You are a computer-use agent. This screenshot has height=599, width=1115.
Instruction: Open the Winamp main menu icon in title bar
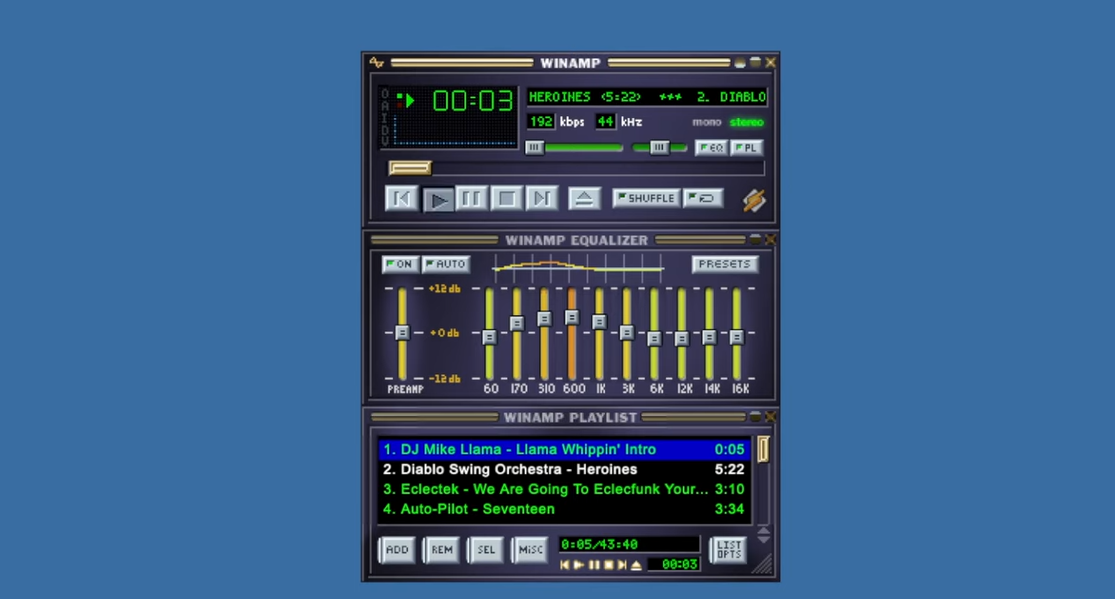(x=376, y=63)
